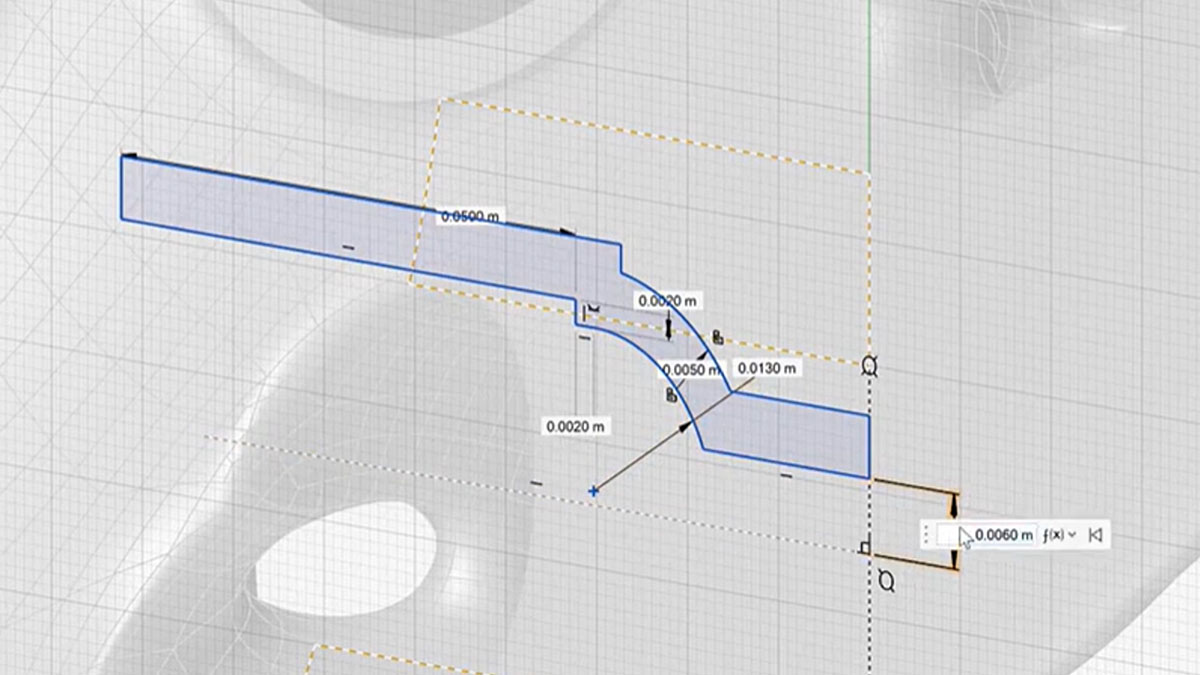Click the lower-left 0.0020 m dimension label

[x=575, y=426]
